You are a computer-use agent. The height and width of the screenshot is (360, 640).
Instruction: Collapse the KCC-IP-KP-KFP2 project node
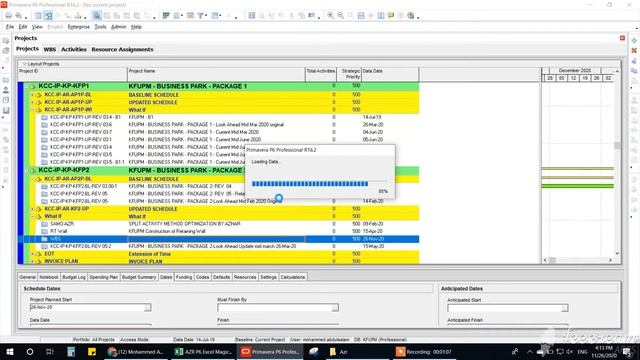[27, 170]
